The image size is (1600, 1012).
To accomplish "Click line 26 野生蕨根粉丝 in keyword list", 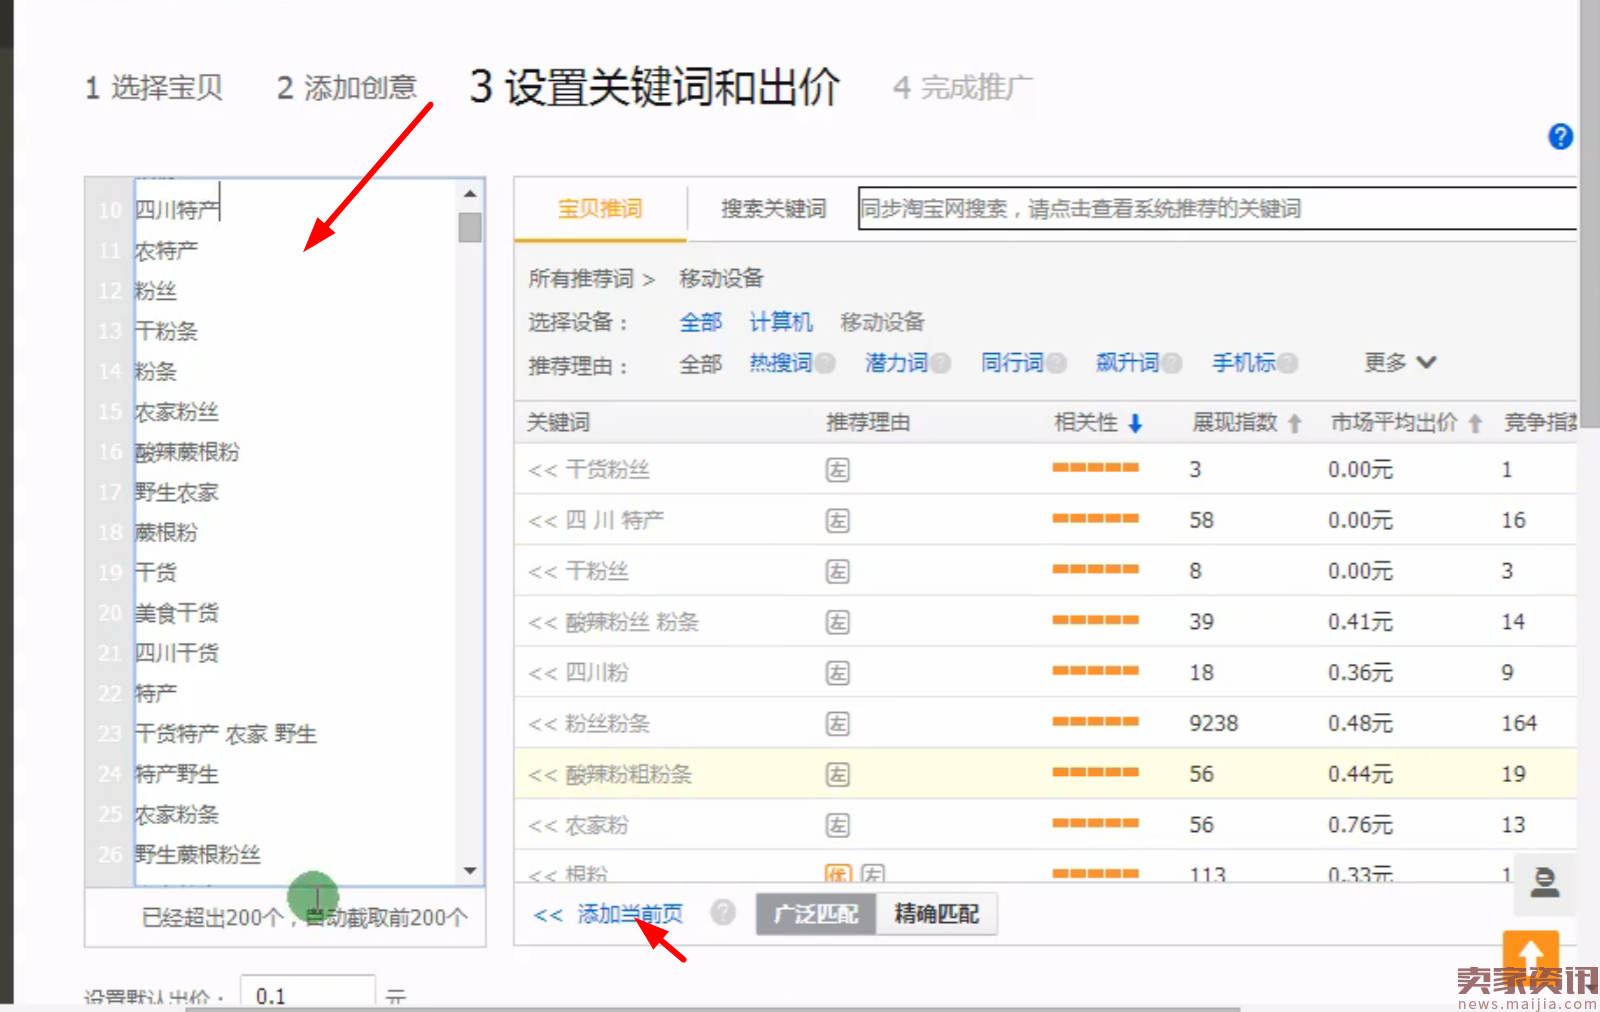I will point(198,855).
